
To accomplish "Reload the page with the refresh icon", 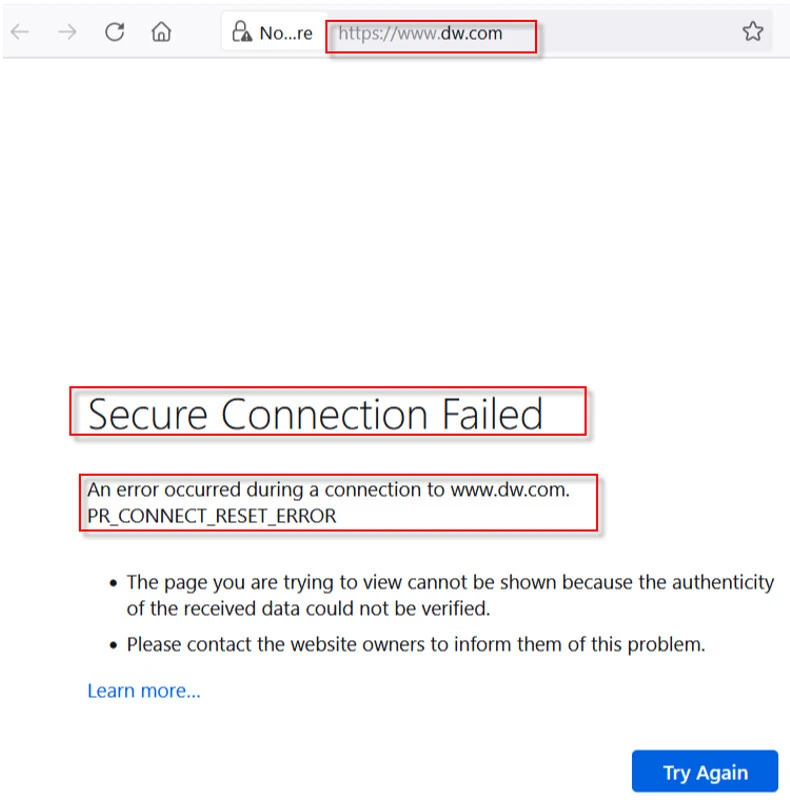I will pos(115,32).
